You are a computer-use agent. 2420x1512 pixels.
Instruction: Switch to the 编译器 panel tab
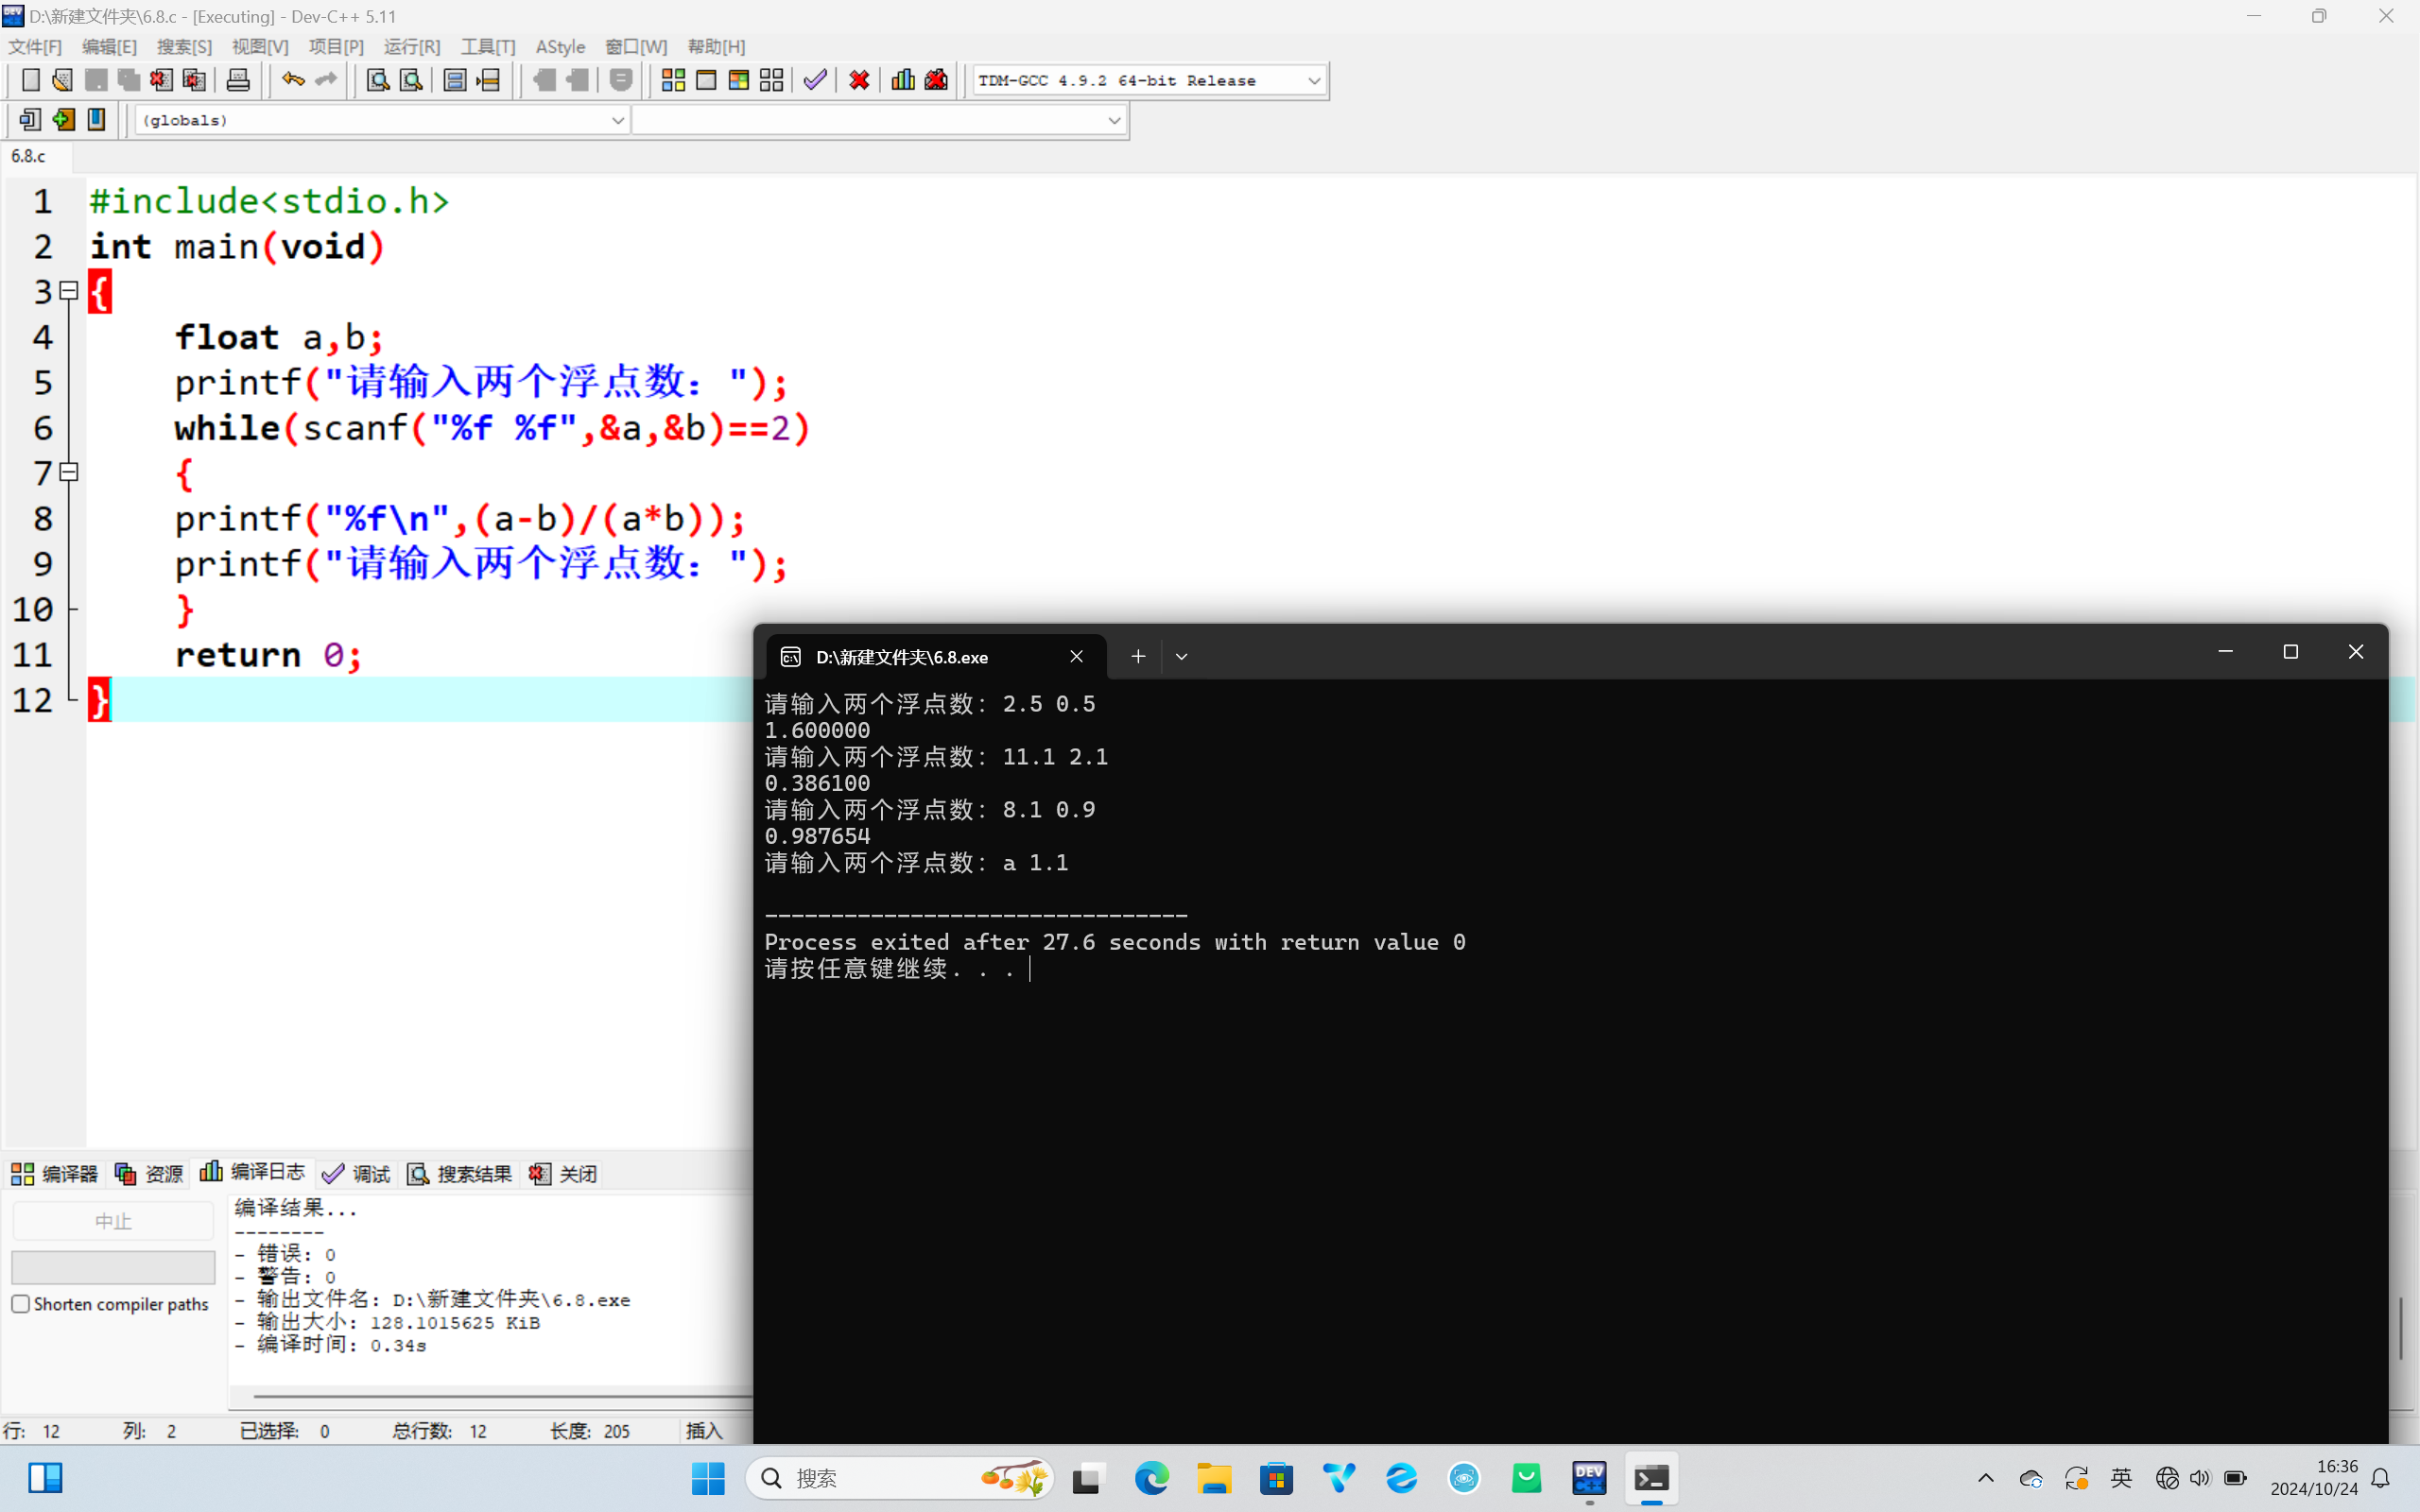coord(55,1173)
